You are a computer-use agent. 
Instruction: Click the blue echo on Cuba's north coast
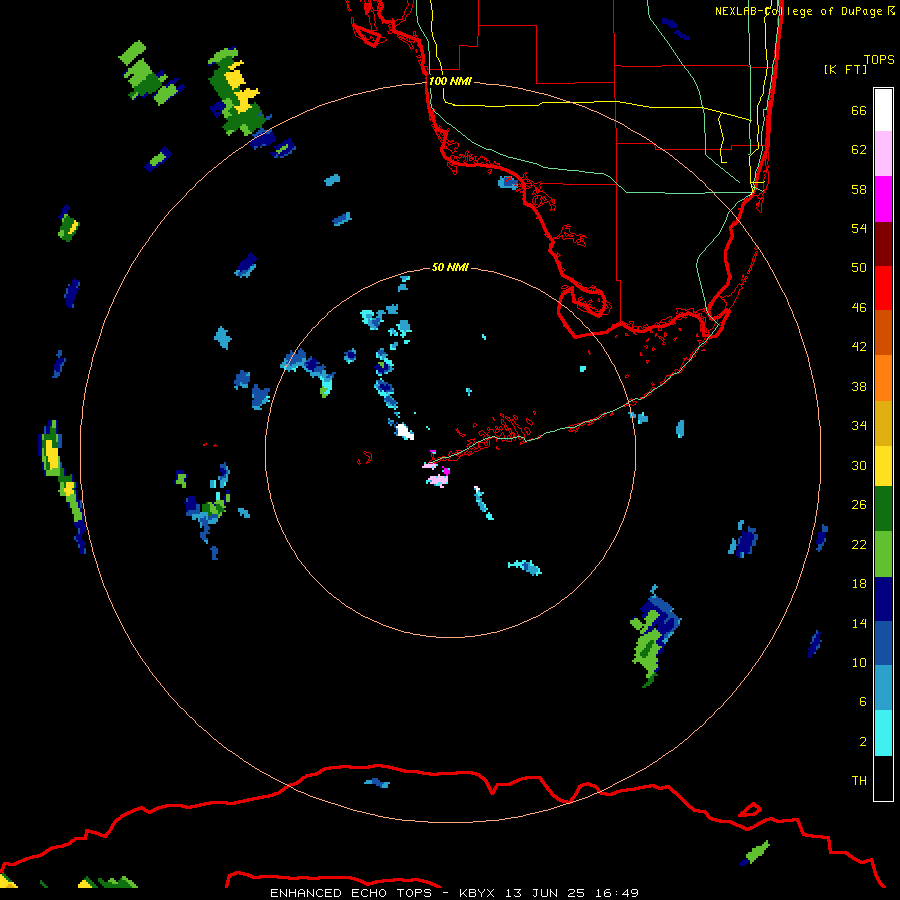tap(377, 783)
